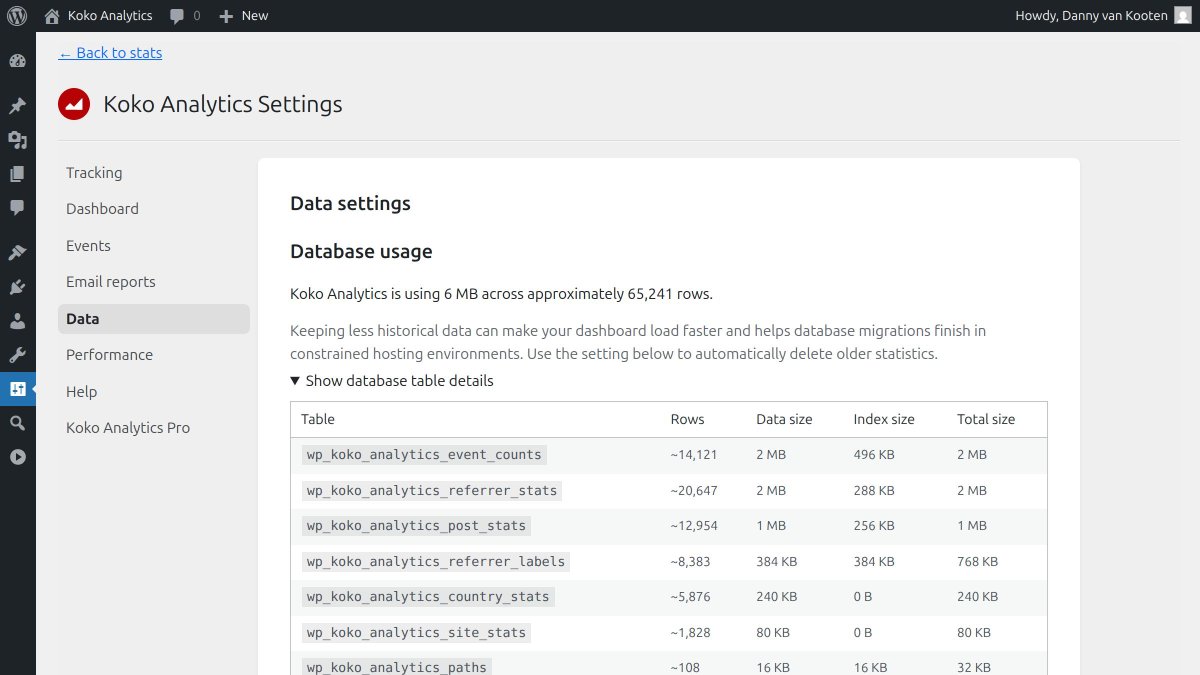Open the Help tab
This screenshot has width=1200, height=675.
154,392
